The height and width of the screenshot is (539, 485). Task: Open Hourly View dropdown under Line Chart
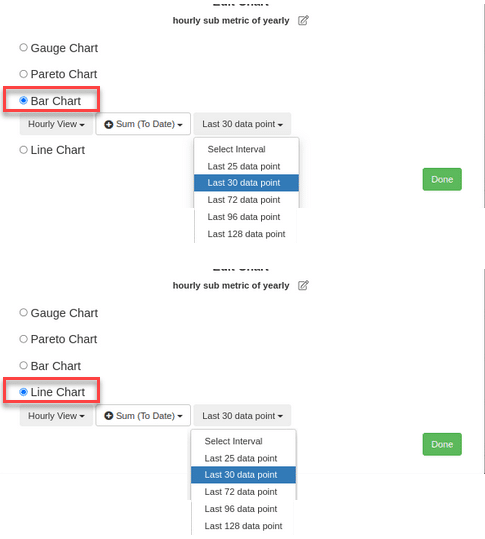(x=56, y=416)
